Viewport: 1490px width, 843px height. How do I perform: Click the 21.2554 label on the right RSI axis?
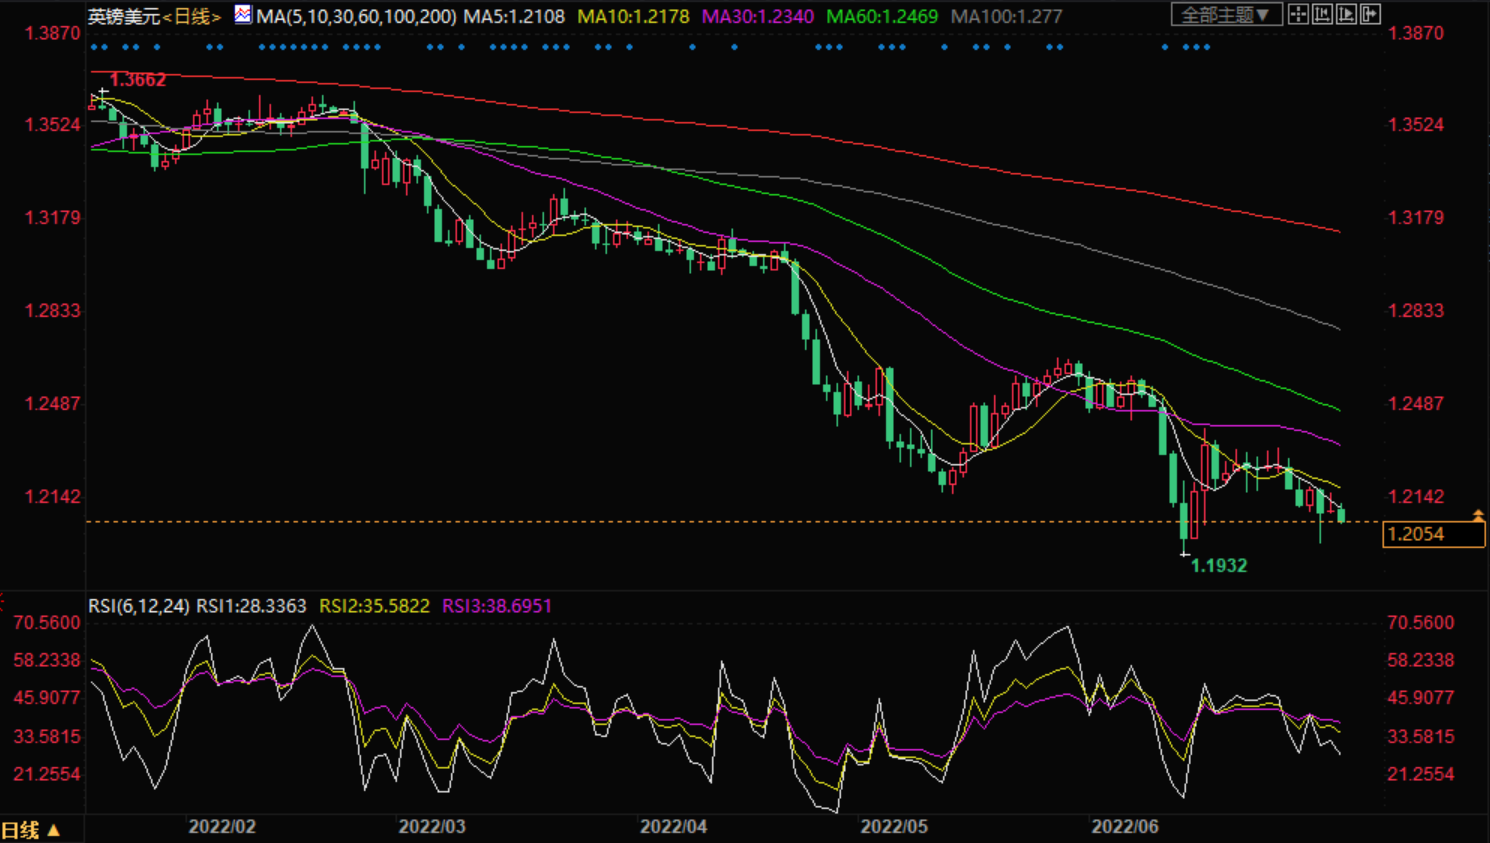[x=1421, y=775]
